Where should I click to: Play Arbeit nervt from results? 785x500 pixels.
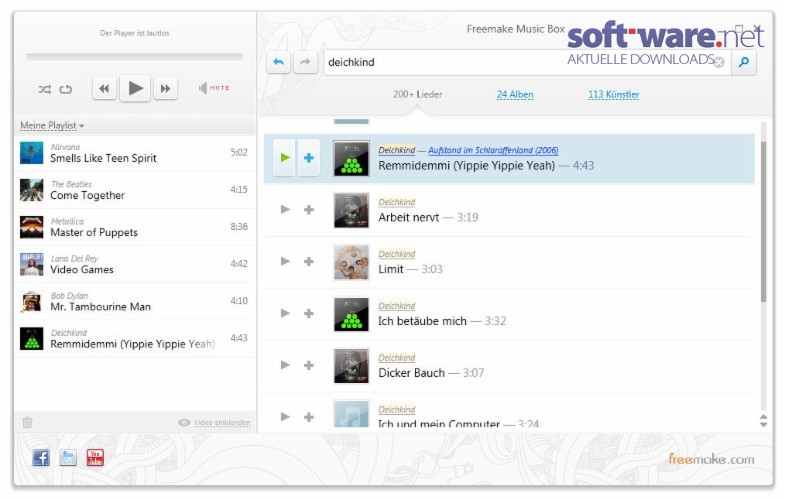click(285, 209)
